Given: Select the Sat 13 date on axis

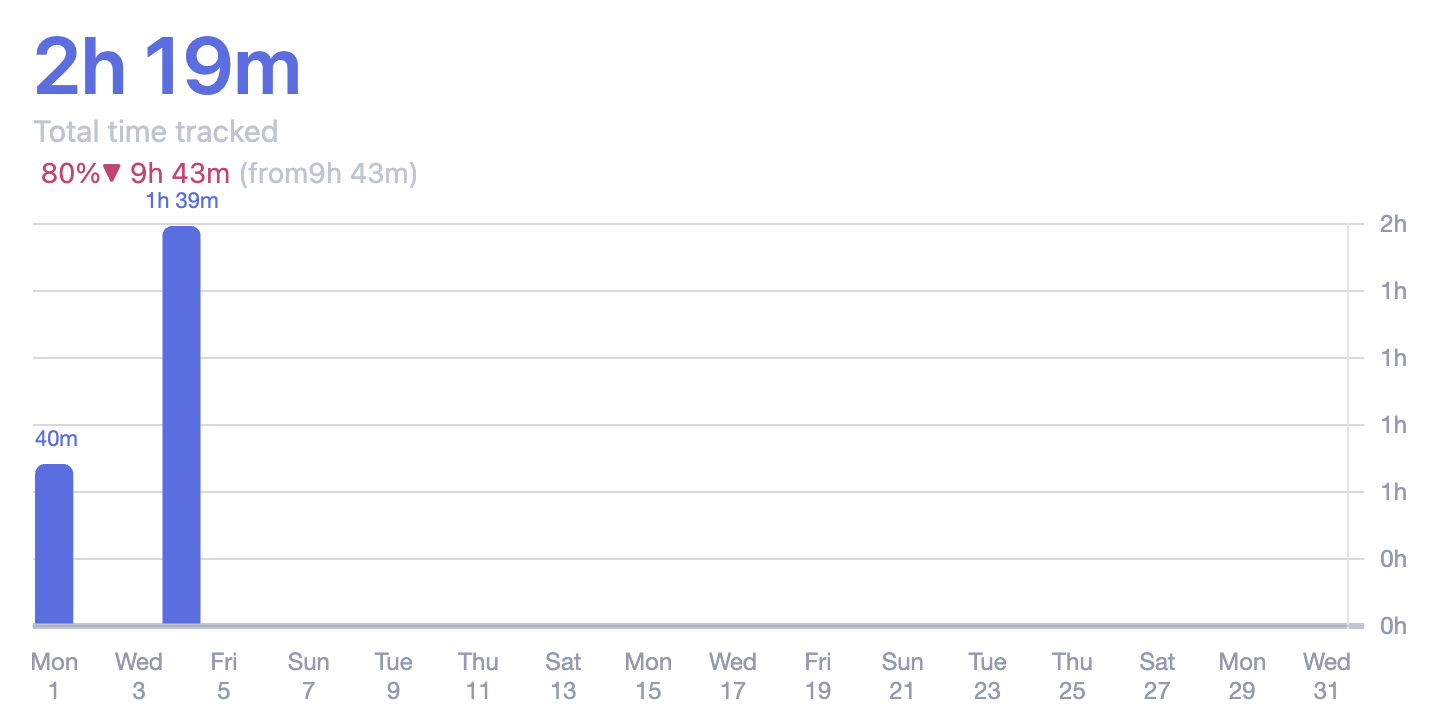Looking at the screenshot, I should 563,676.
